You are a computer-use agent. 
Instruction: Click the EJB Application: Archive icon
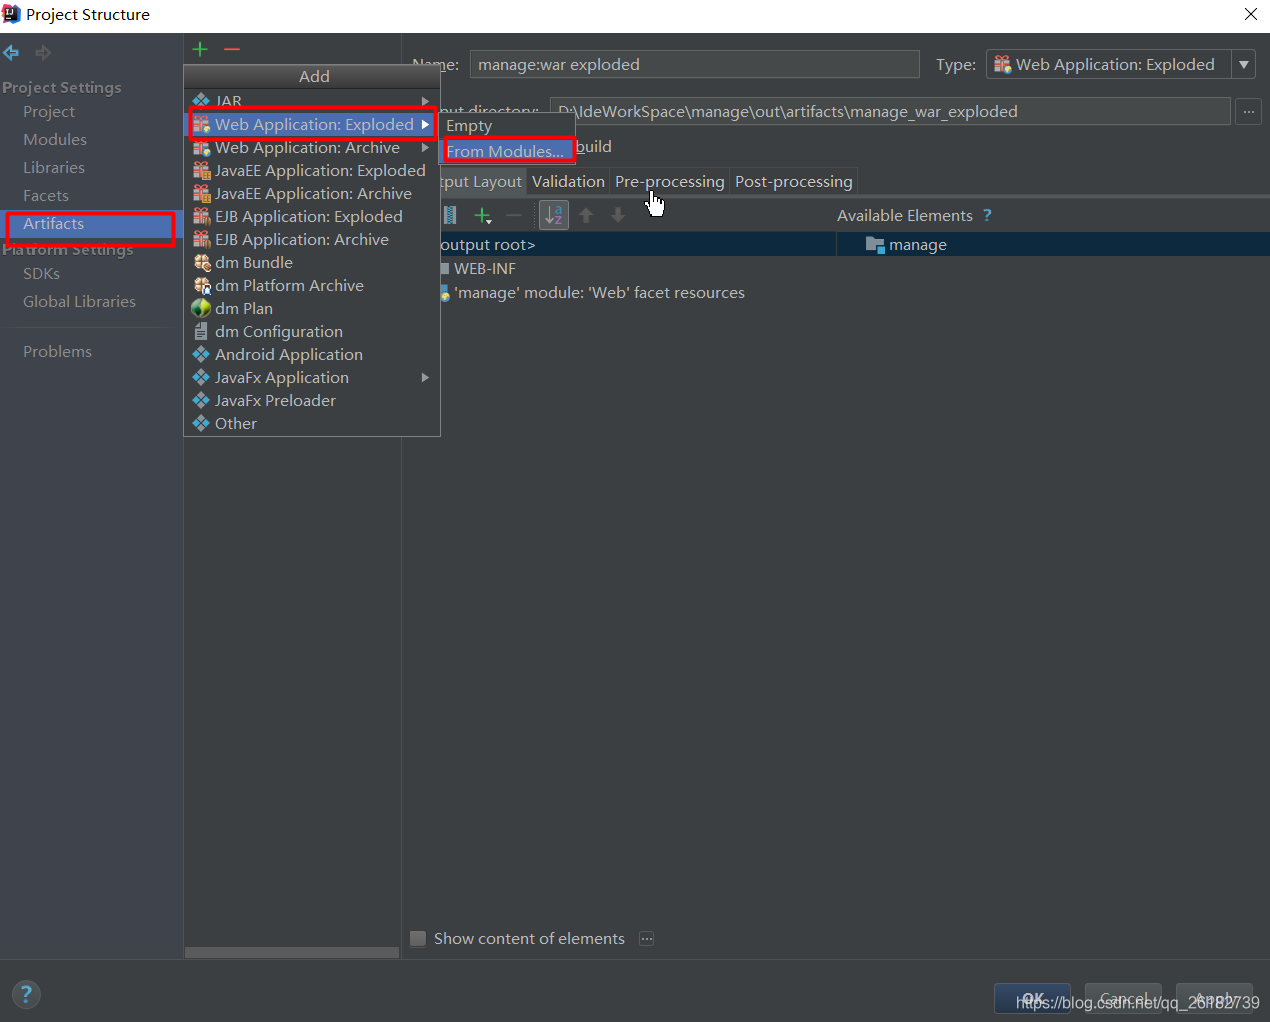tap(201, 239)
